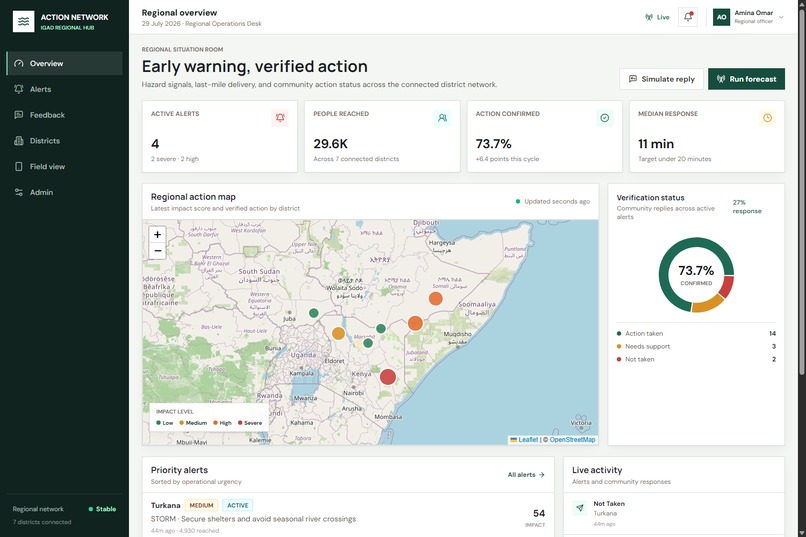
Task: Click the Alerts bell icon in sidebar
Action: point(19,89)
